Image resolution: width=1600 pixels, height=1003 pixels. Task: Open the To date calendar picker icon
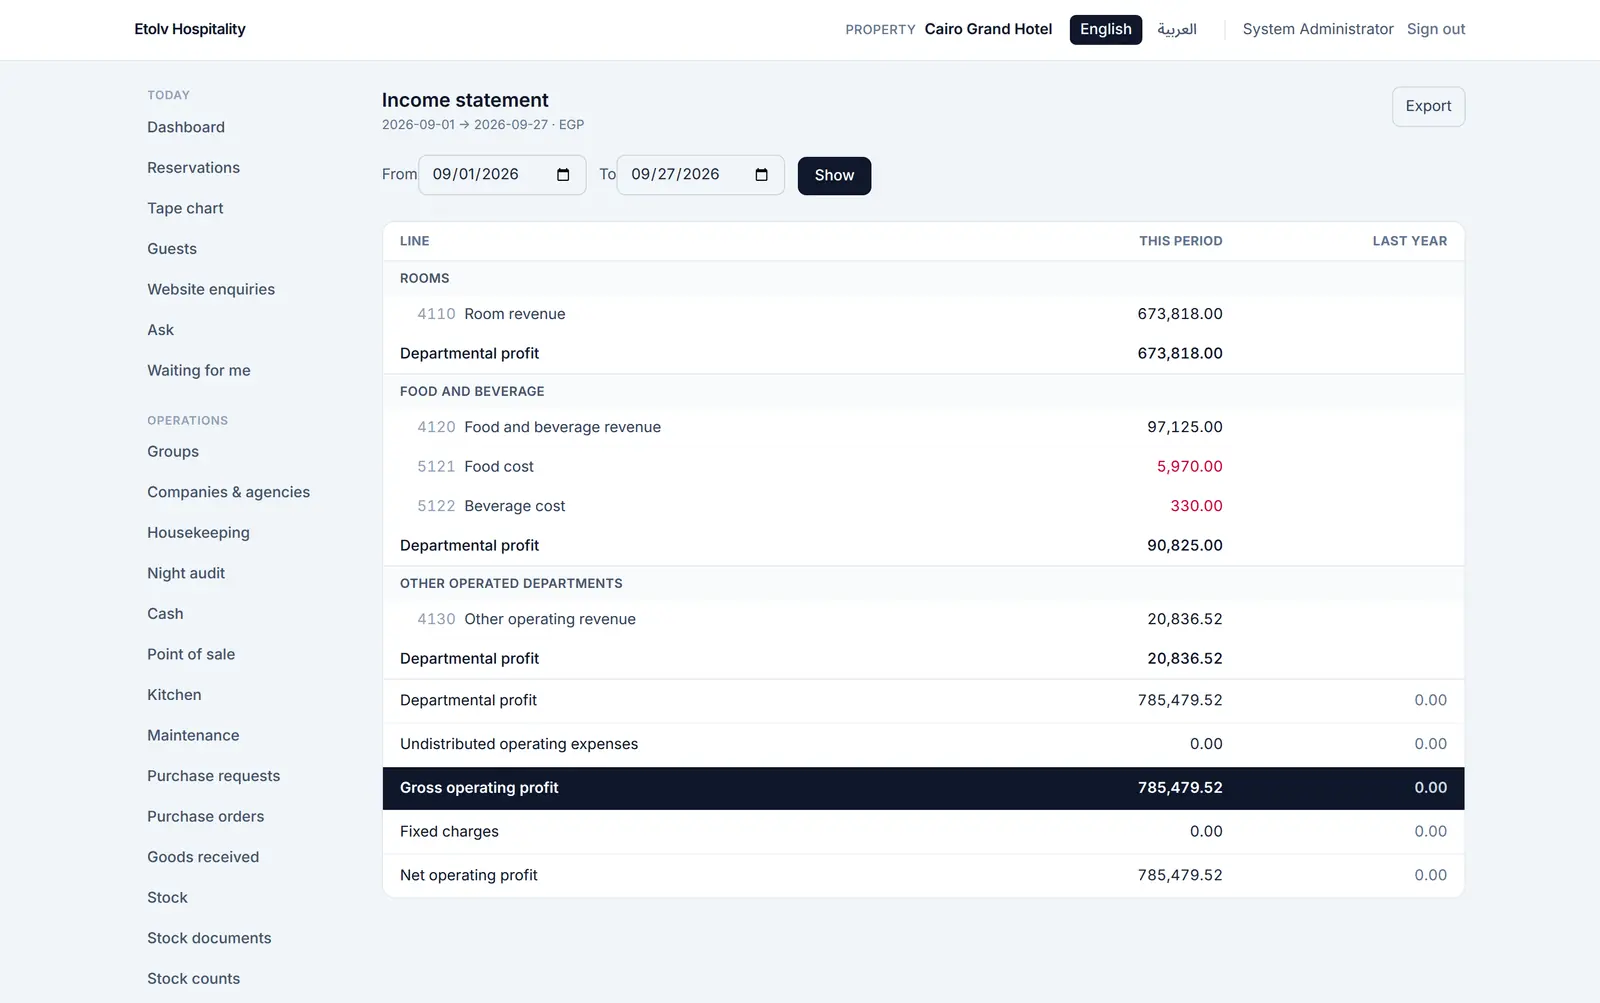761,175
